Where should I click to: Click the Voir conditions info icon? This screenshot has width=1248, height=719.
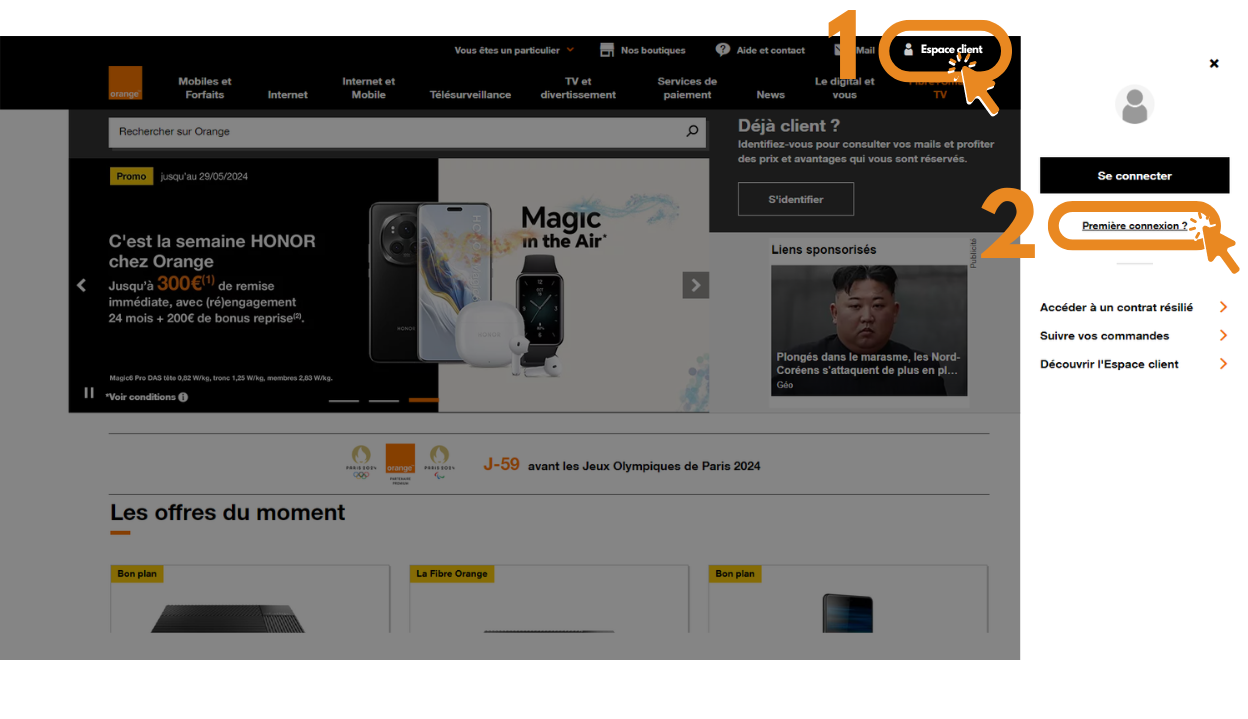point(183,397)
